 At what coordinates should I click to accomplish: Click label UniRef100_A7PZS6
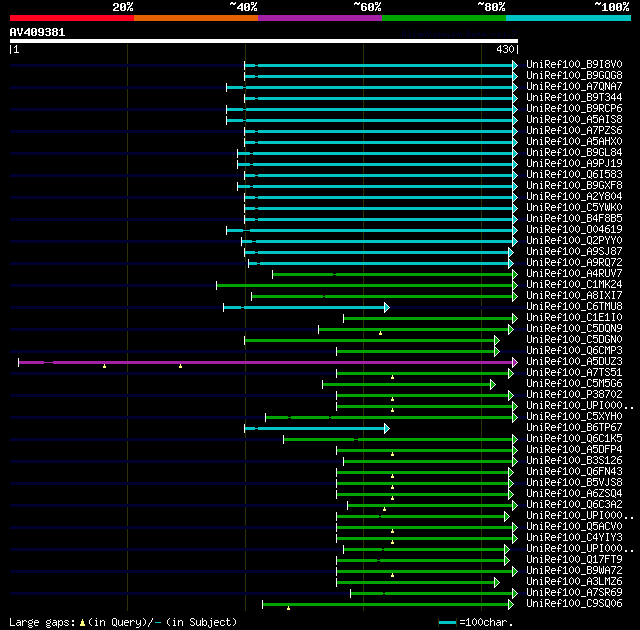(574, 131)
